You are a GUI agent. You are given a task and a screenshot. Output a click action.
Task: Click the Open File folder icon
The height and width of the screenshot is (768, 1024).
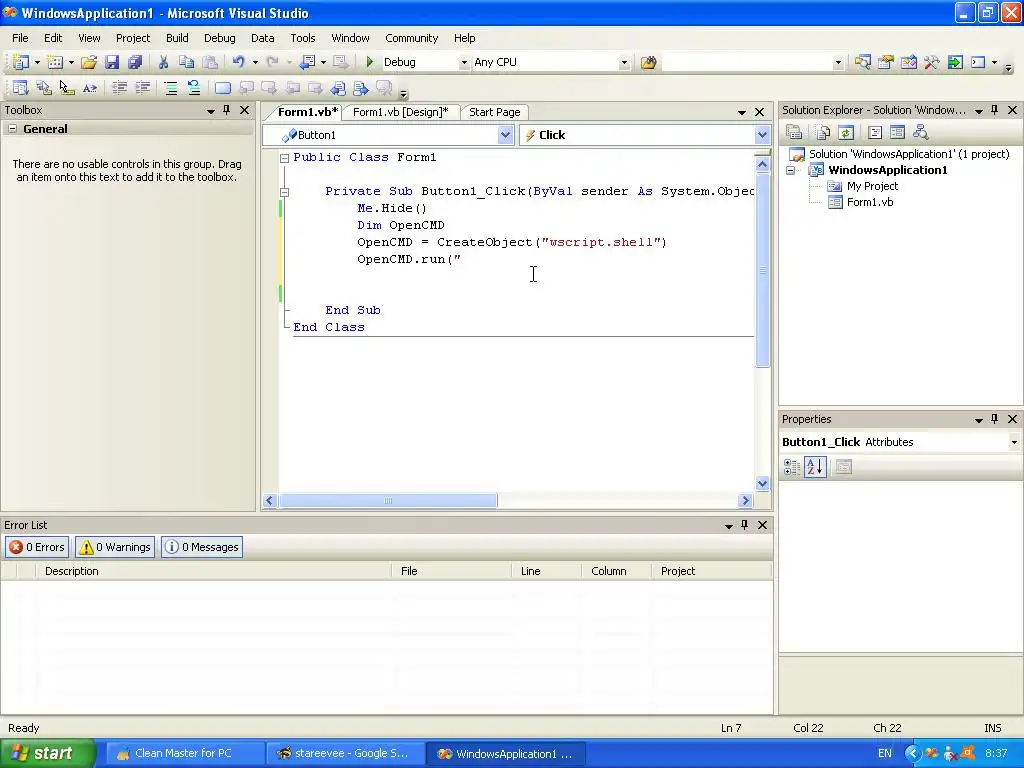tap(89, 62)
